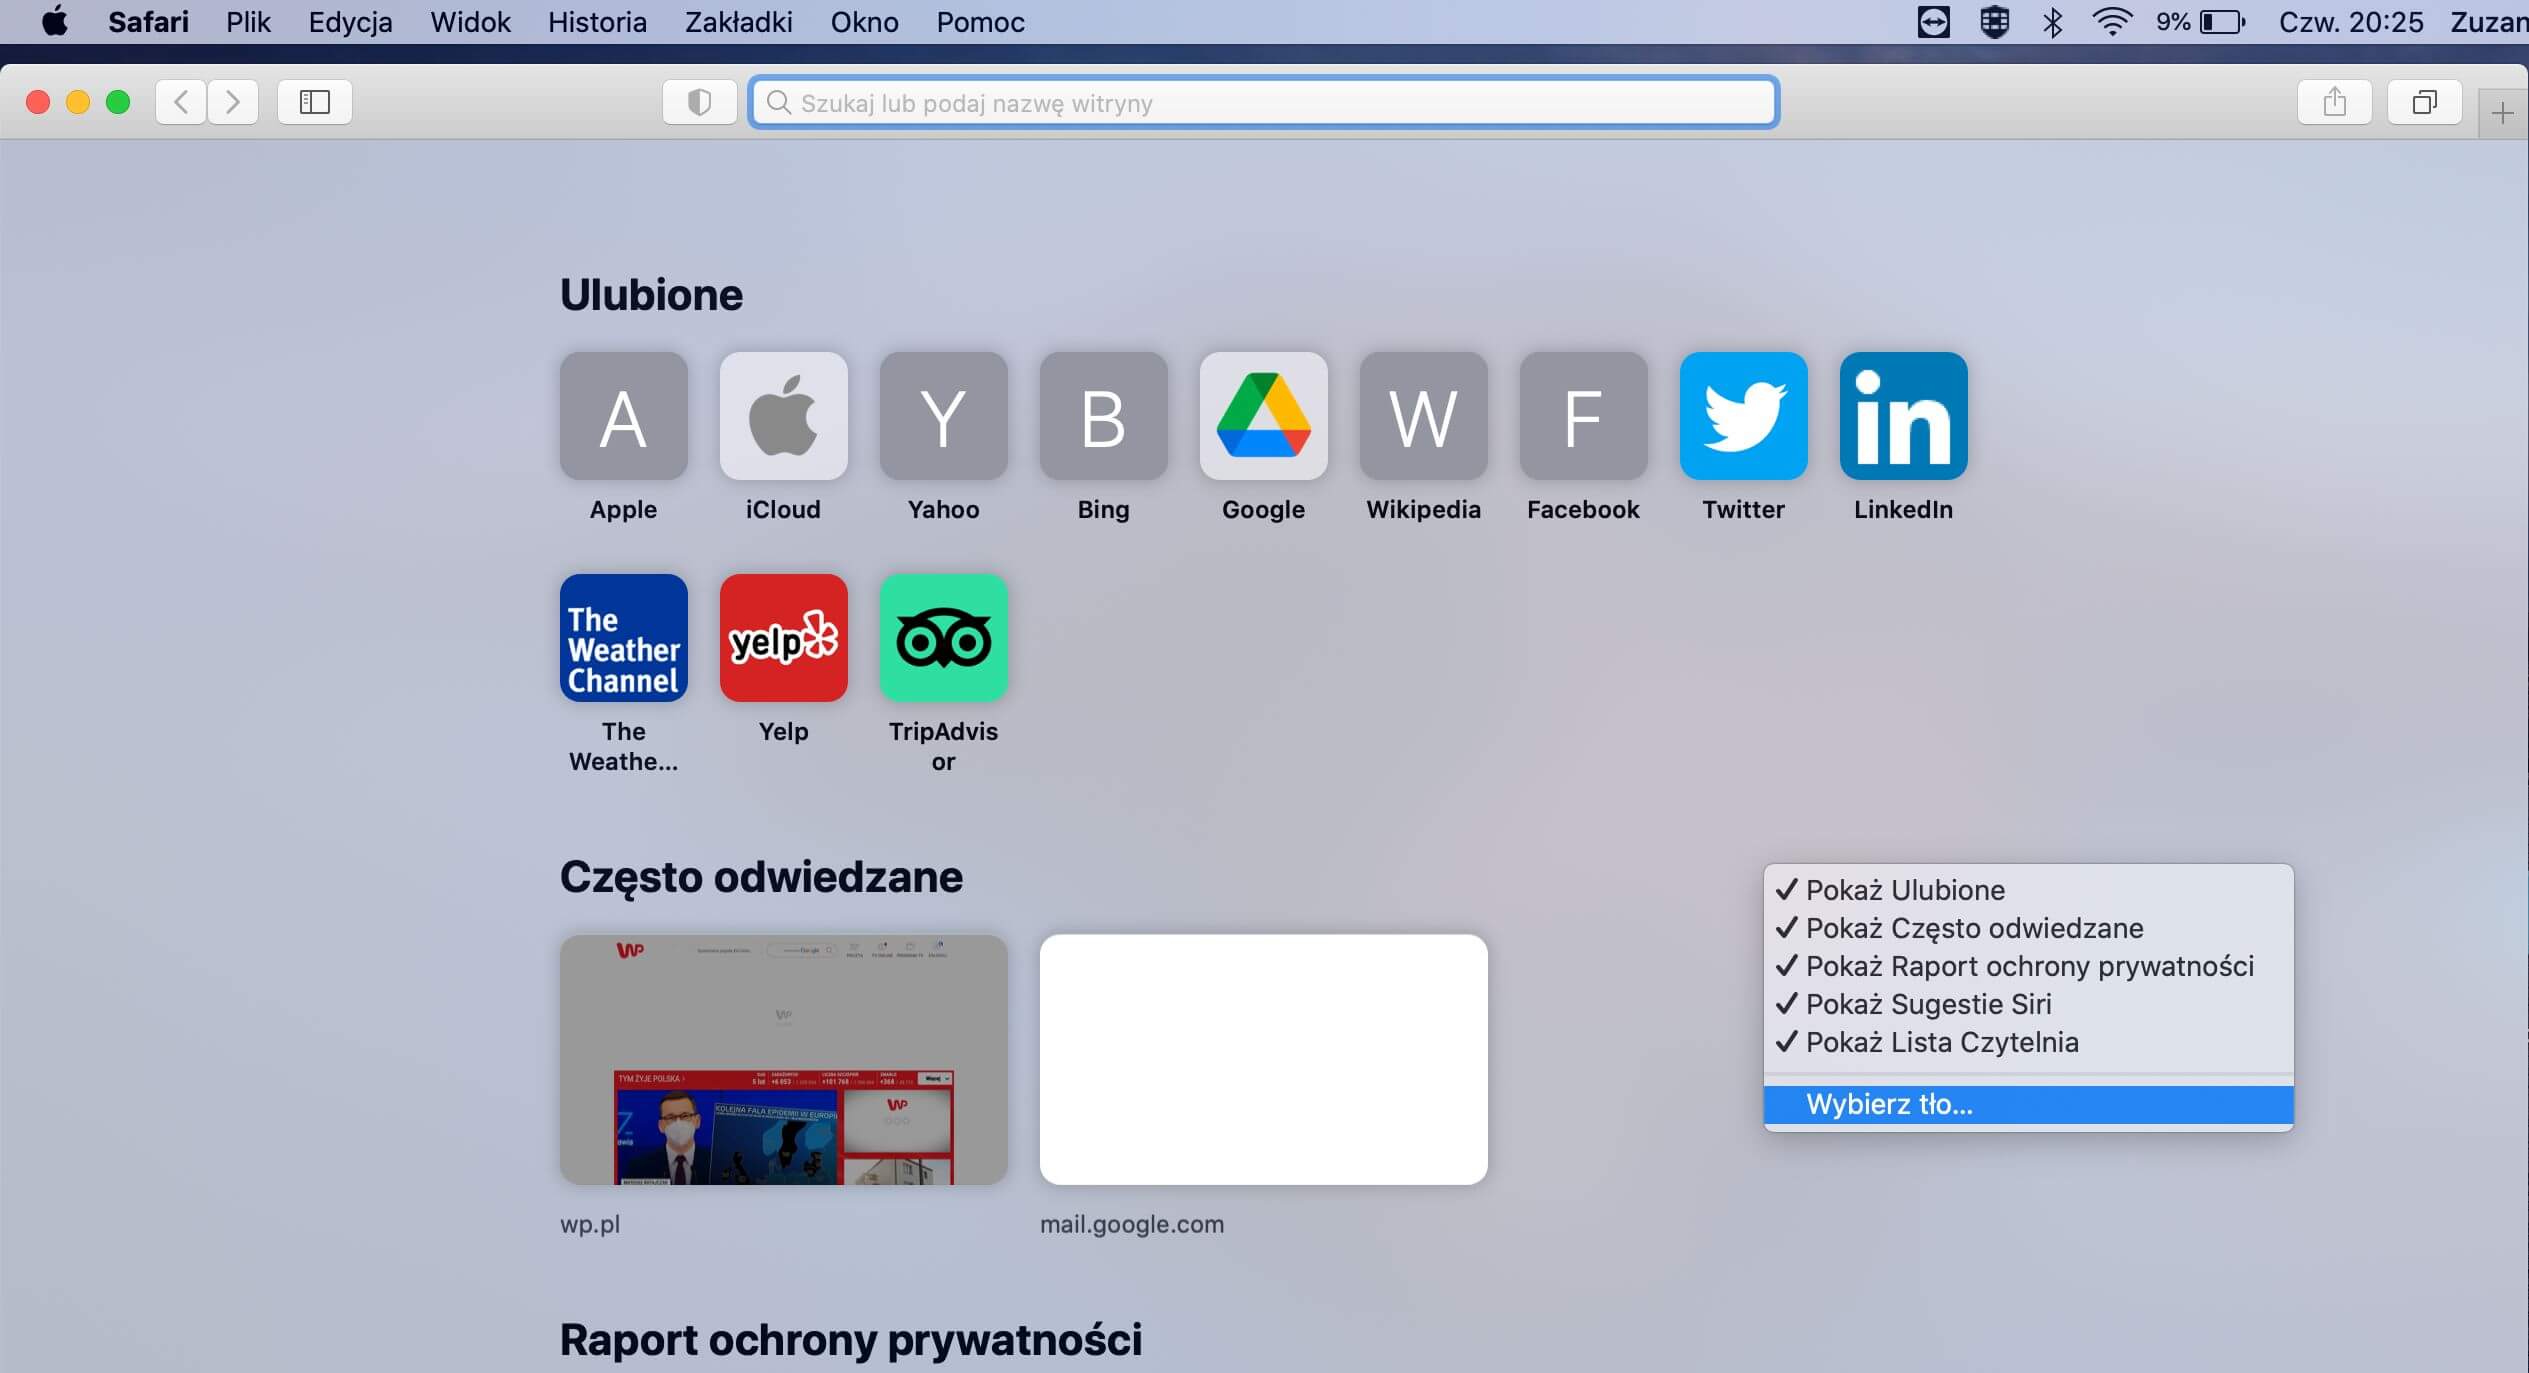
Task: Open the Twitter favorite tile
Action: pyautogui.click(x=1743, y=416)
